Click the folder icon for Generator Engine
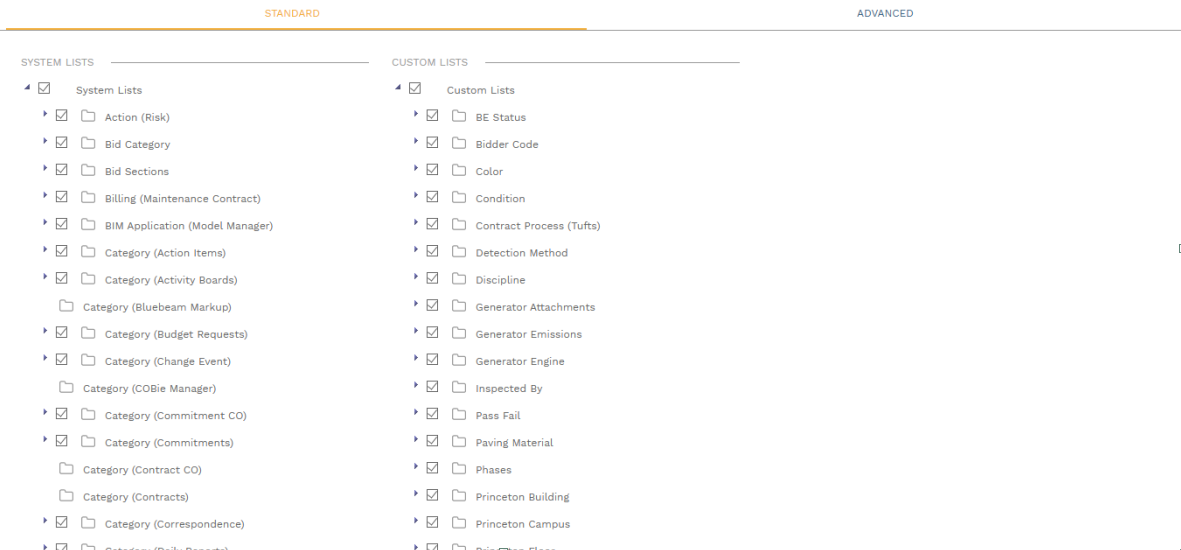The width and height of the screenshot is (1181, 550). click(459, 361)
